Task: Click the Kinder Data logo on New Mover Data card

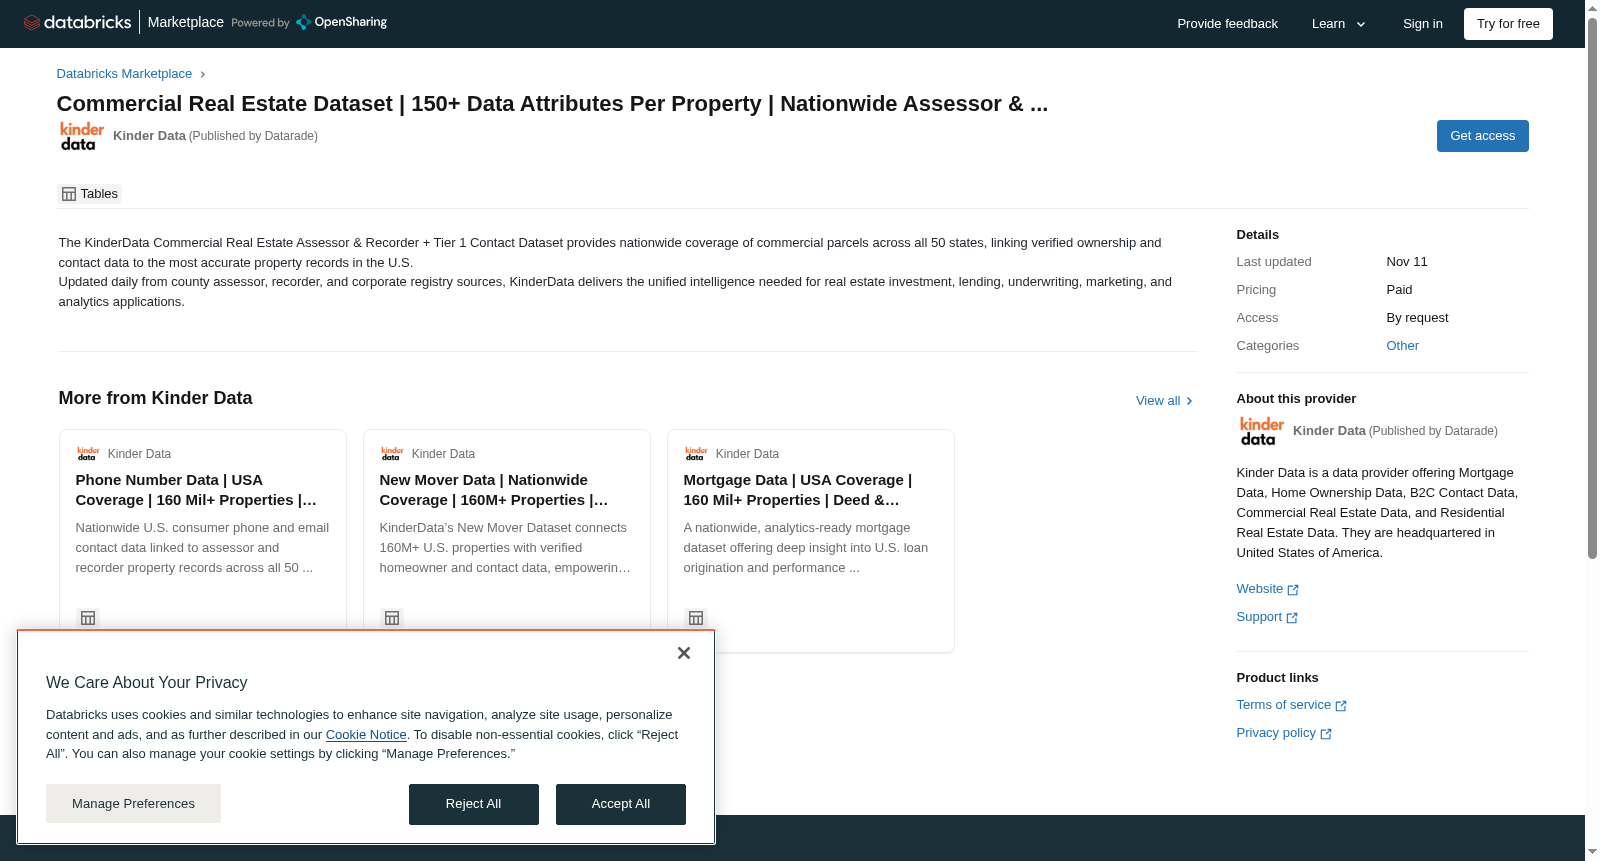Action: pos(392,453)
